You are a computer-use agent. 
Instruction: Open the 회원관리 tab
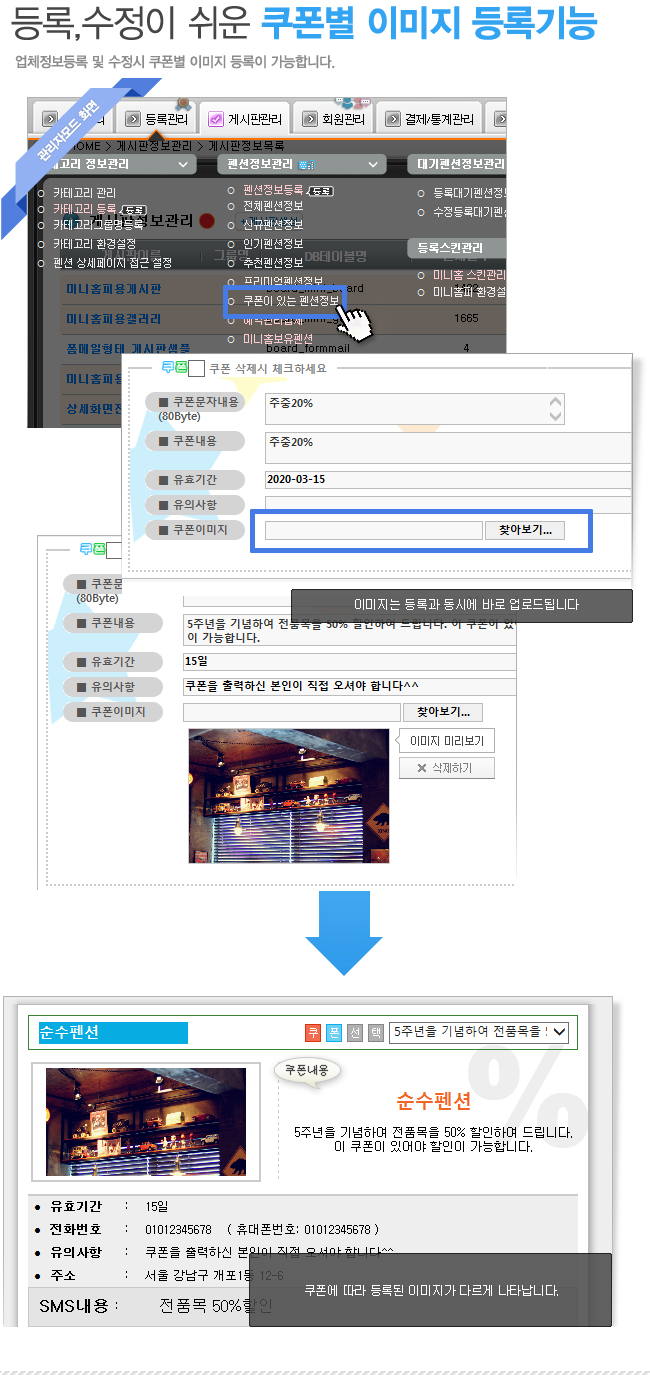click(x=334, y=119)
